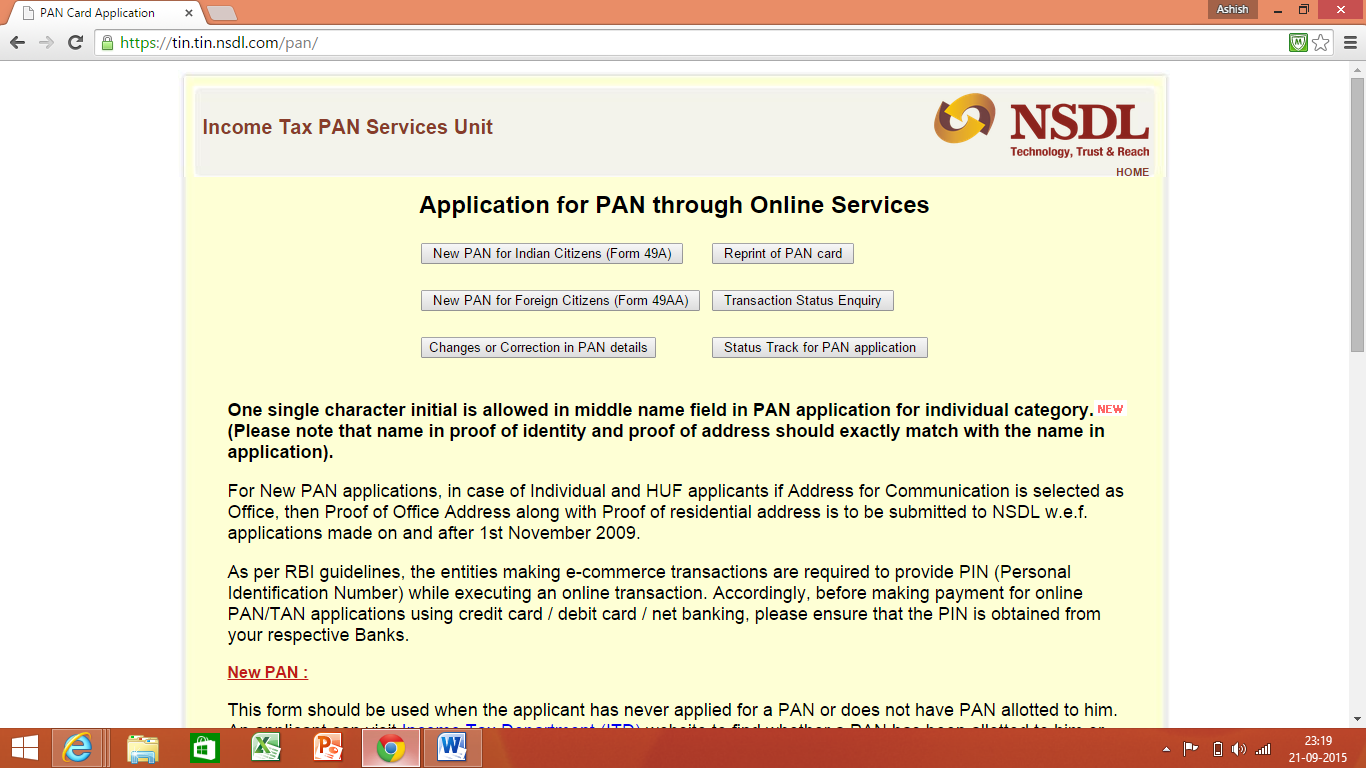Click the green padlock in address bar

[107, 43]
